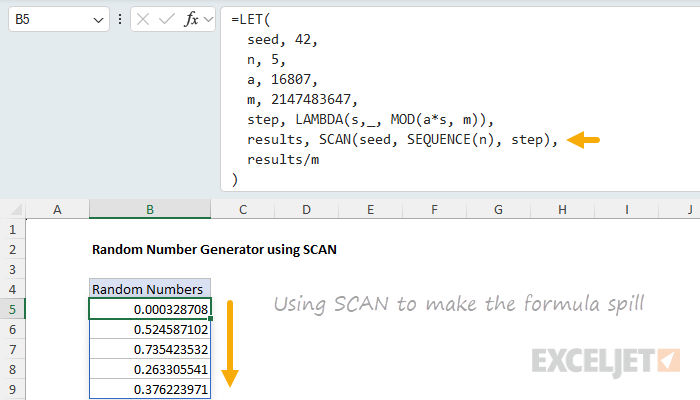The height and width of the screenshot is (400, 700).
Task: Open the Name Box dropdown arrow
Action: pos(98,20)
